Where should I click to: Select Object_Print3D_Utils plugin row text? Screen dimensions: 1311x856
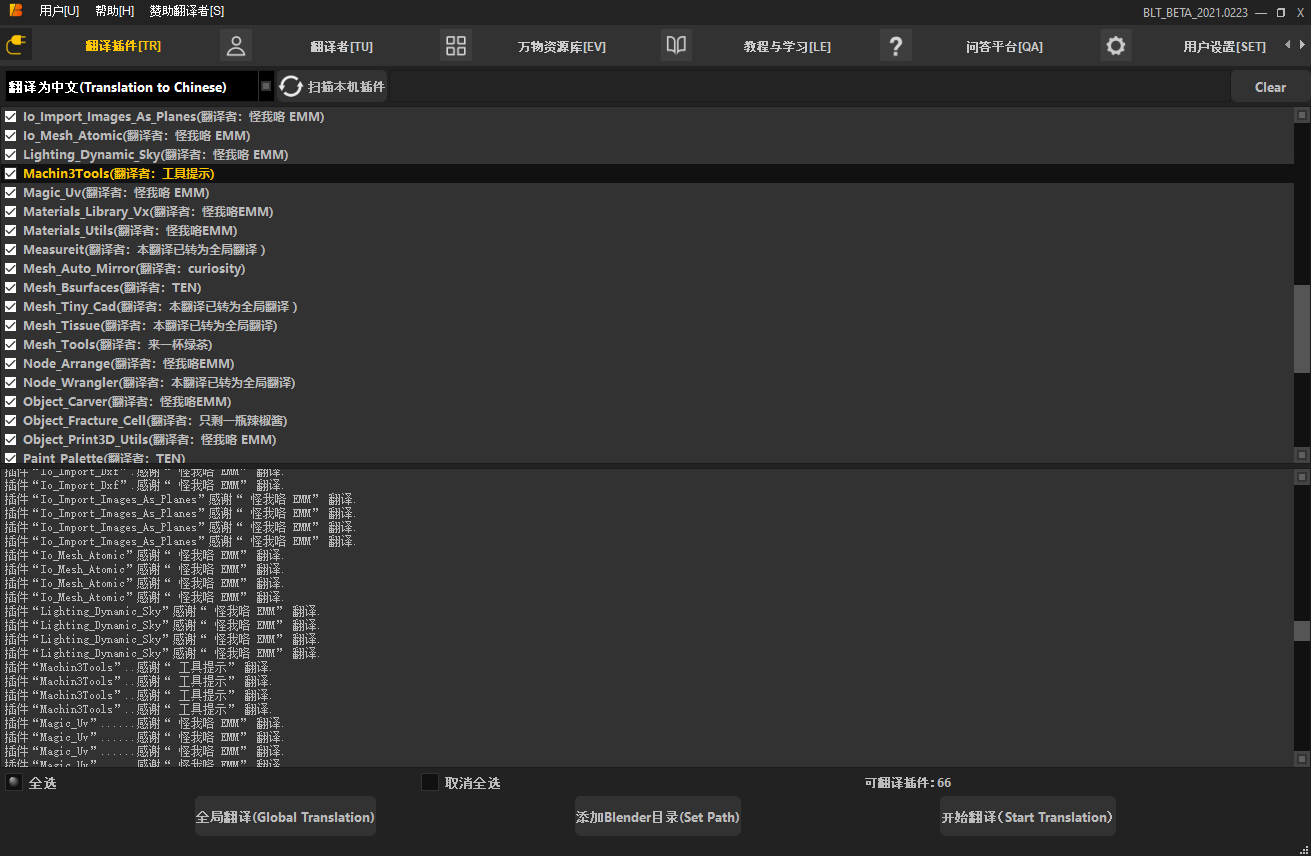coord(150,440)
